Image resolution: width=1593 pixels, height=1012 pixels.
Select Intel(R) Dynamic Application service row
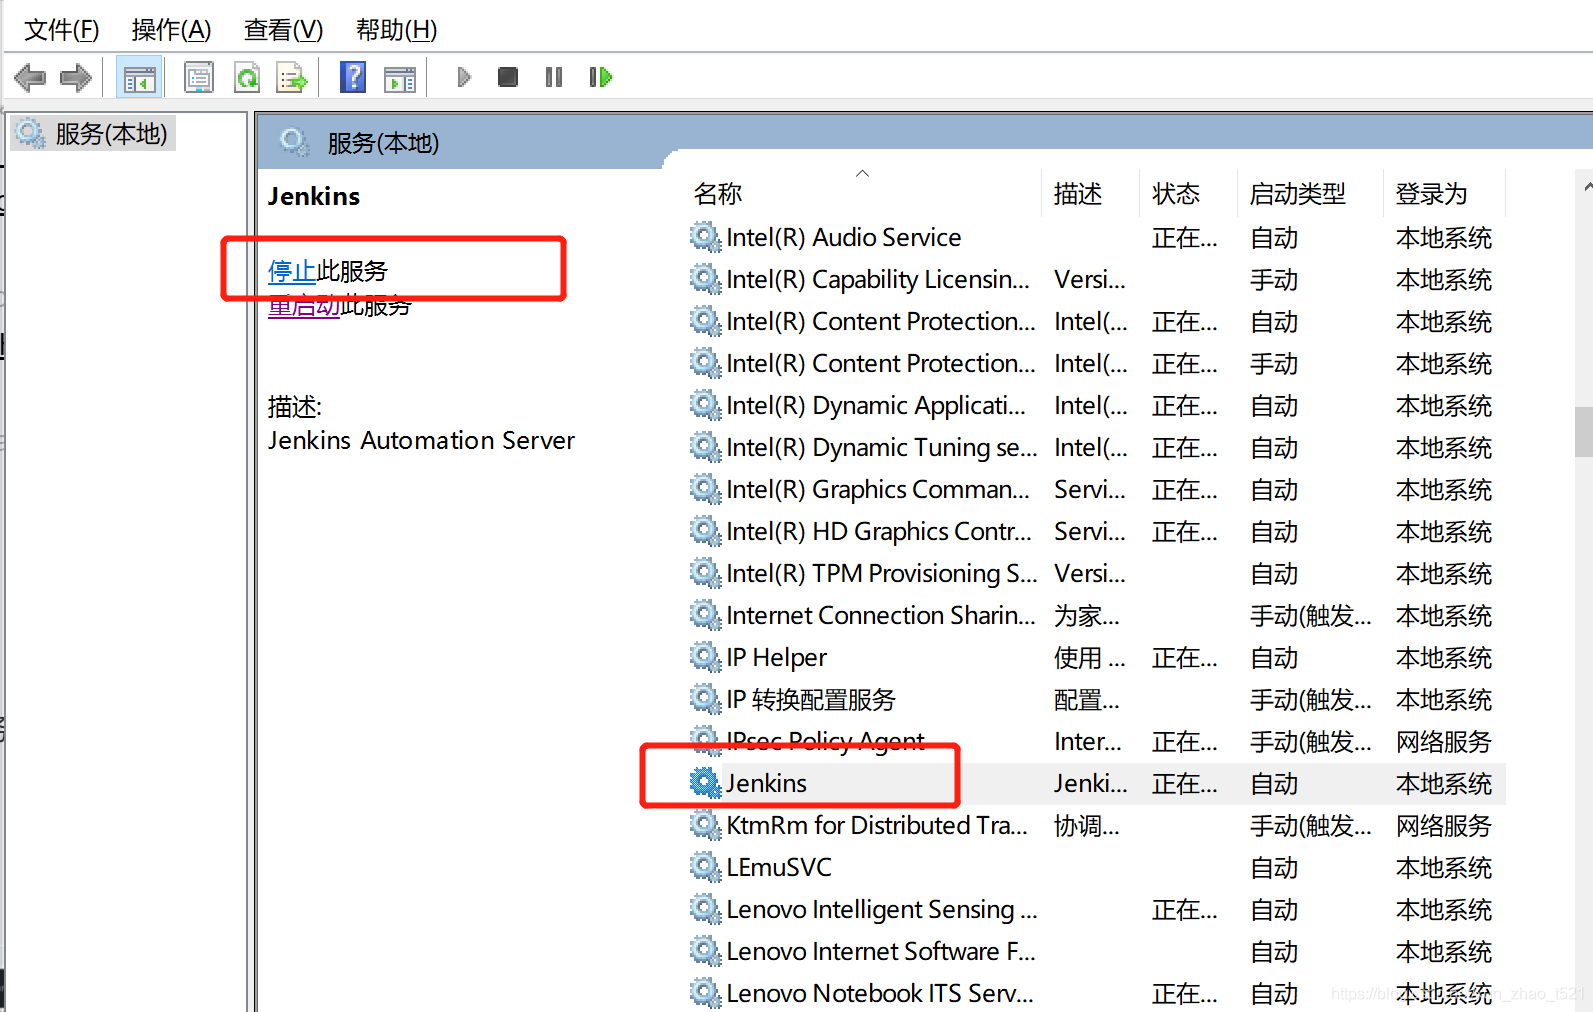click(1096, 405)
